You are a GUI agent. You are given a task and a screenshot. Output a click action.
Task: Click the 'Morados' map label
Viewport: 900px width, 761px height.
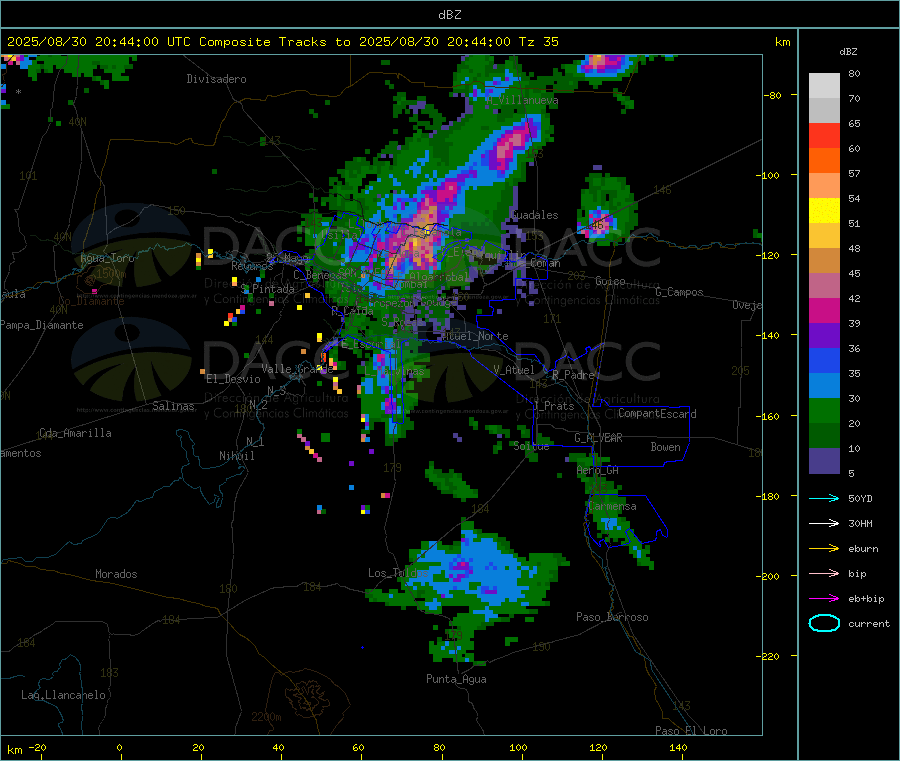(x=116, y=574)
